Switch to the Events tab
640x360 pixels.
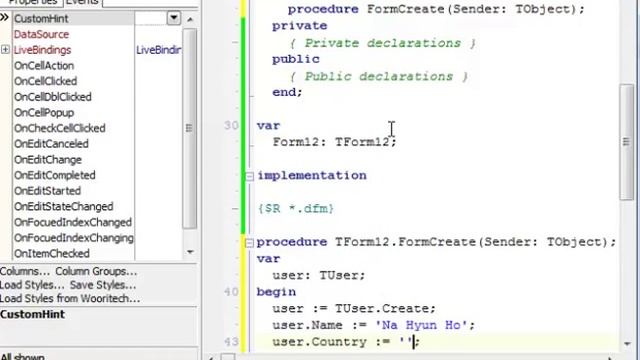82,2
